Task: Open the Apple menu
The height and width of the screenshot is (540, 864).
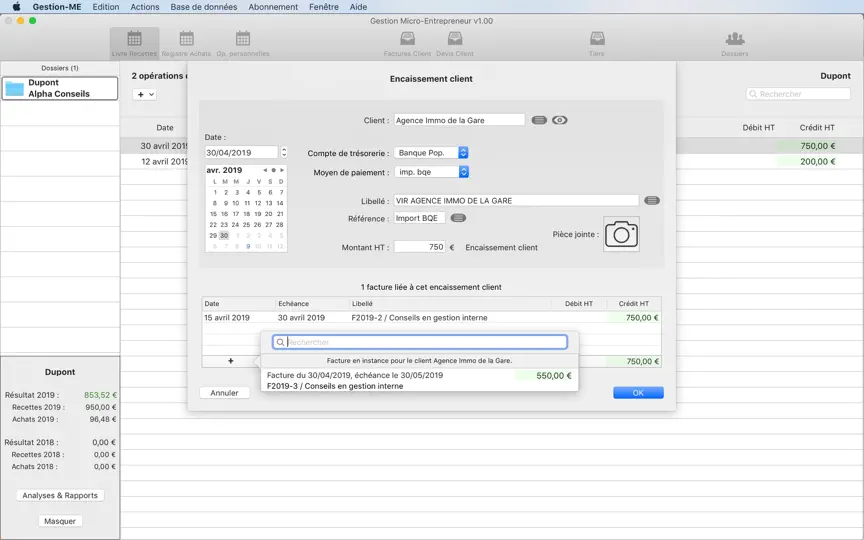Action: click(x=17, y=7)
